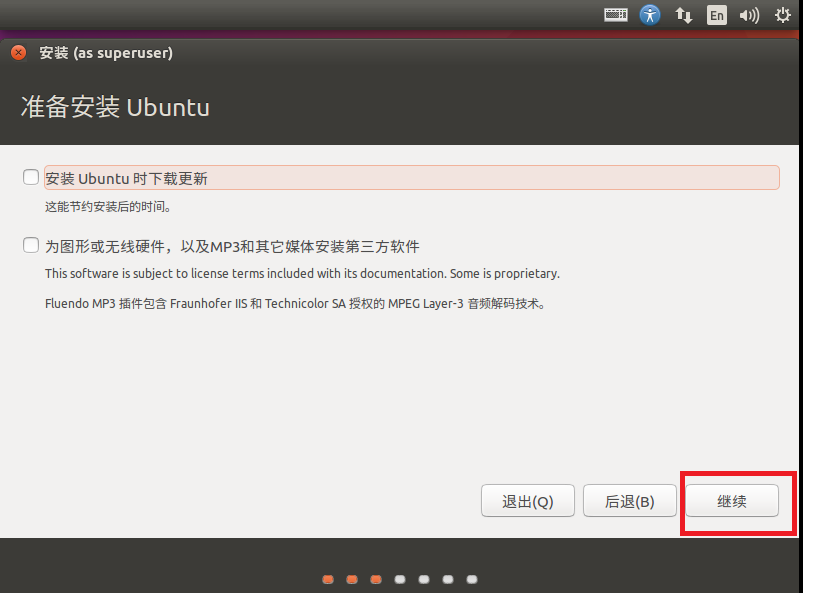Continue installation with the 继续 button

(732, 500)
